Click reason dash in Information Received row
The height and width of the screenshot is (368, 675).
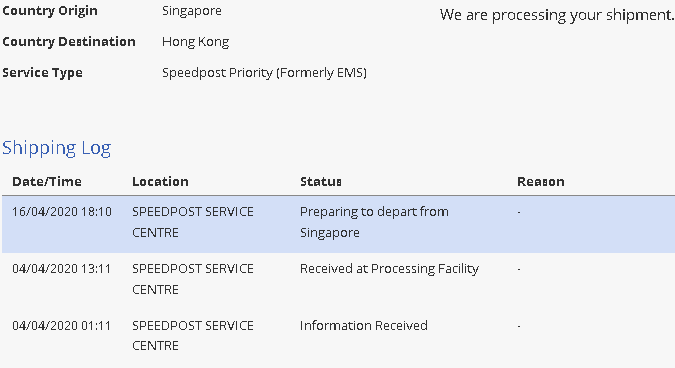point(519,326)
